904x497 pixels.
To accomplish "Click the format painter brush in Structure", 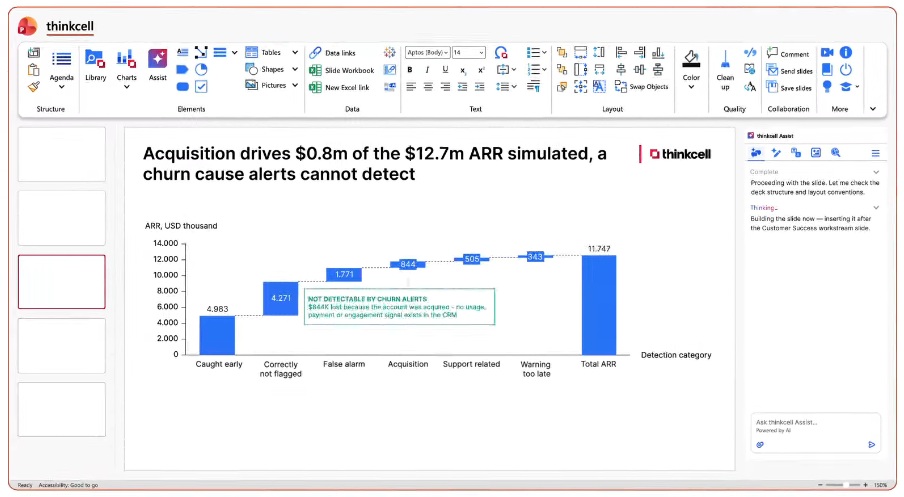I will pyautogui.click(x=34, y=87).
